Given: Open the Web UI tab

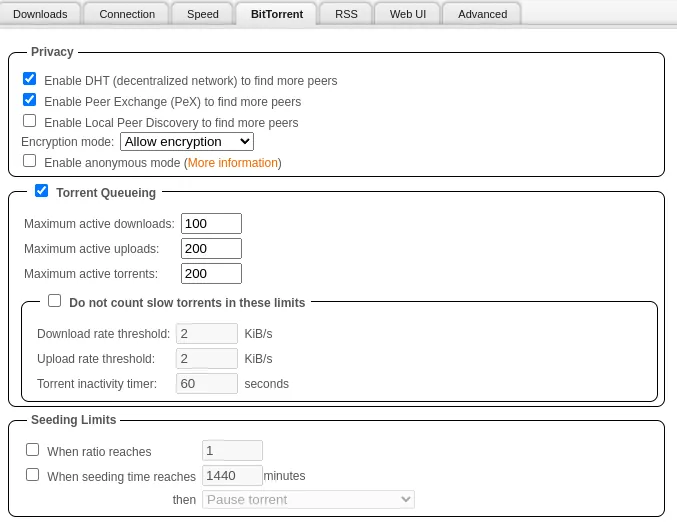Looking at the screenshot, I should (407, 14).
